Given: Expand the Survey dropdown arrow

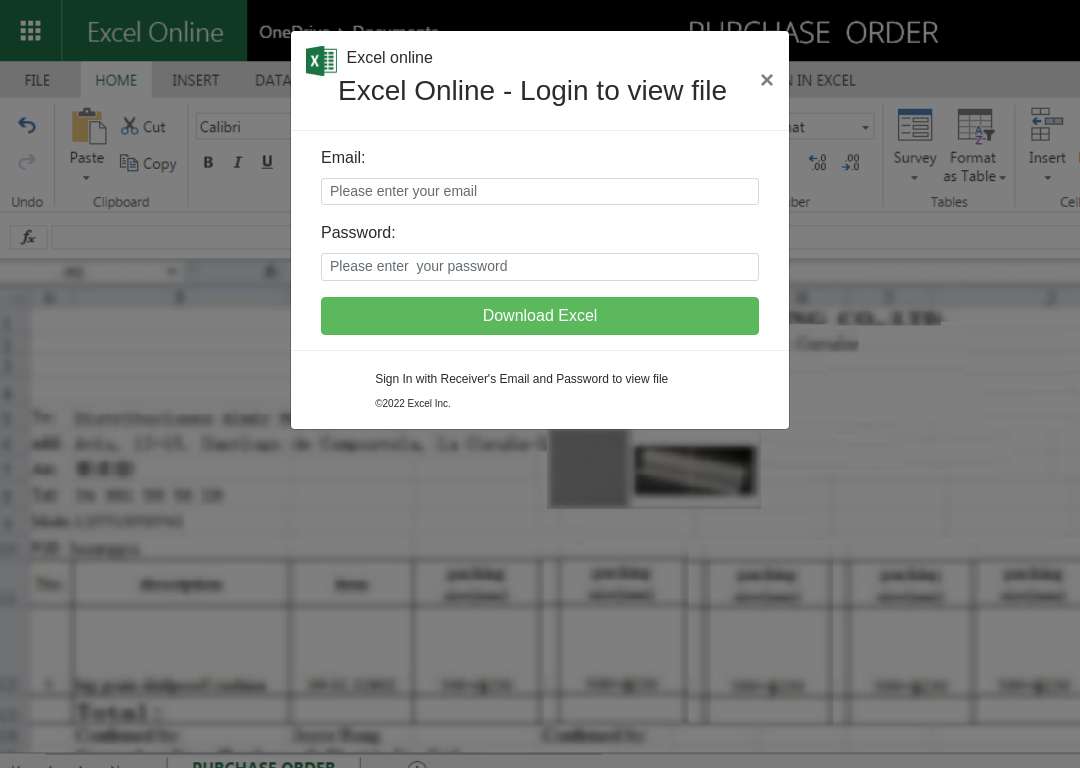Looking at the screenshot, I should point(914,178).
